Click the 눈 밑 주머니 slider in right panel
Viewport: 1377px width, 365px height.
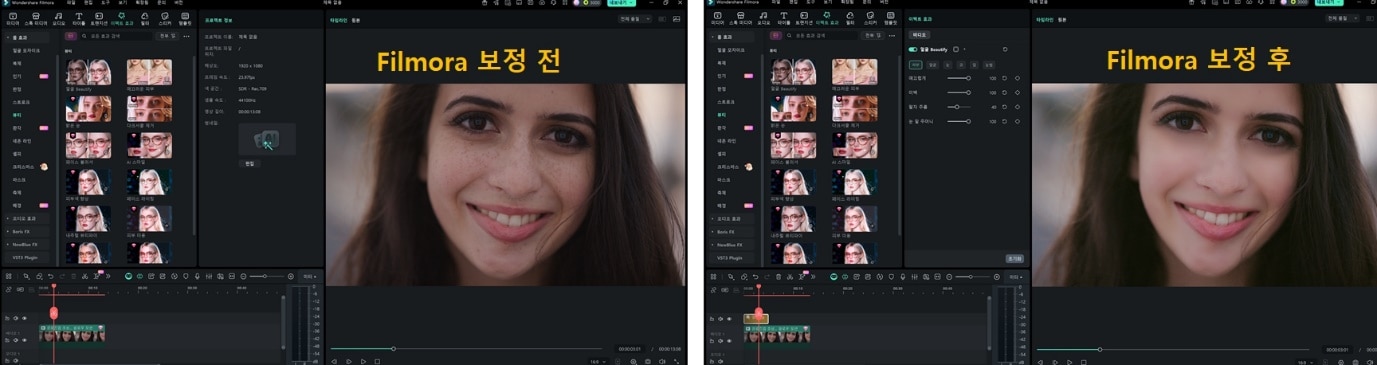pos(959,121)
